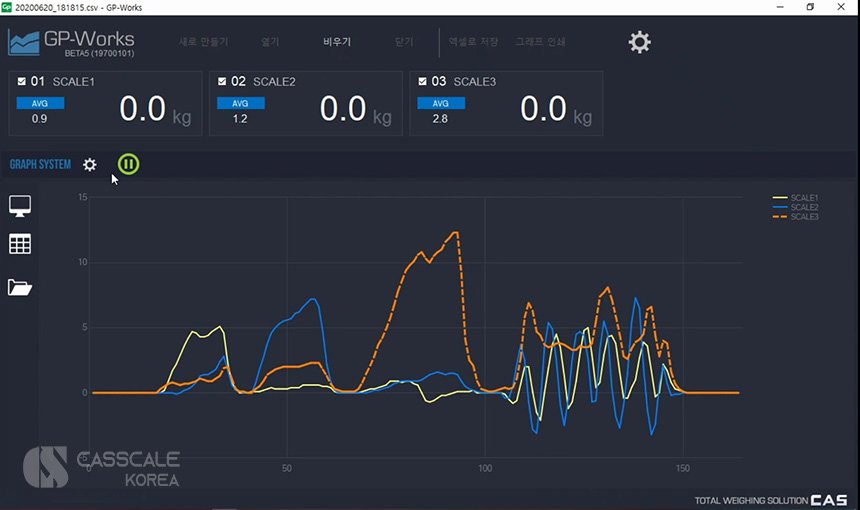Click 비우기 to clear data
This screenshot has width=860, height=510.
coord(337,43)
